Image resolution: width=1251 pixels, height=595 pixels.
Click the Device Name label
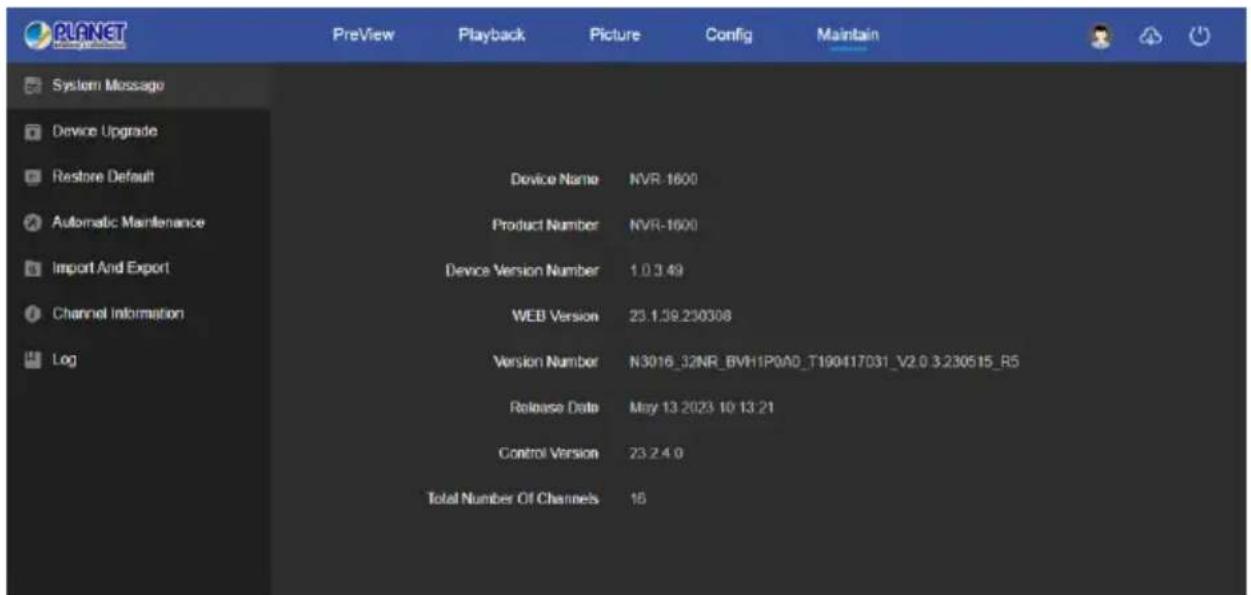[x=554, y=180]
